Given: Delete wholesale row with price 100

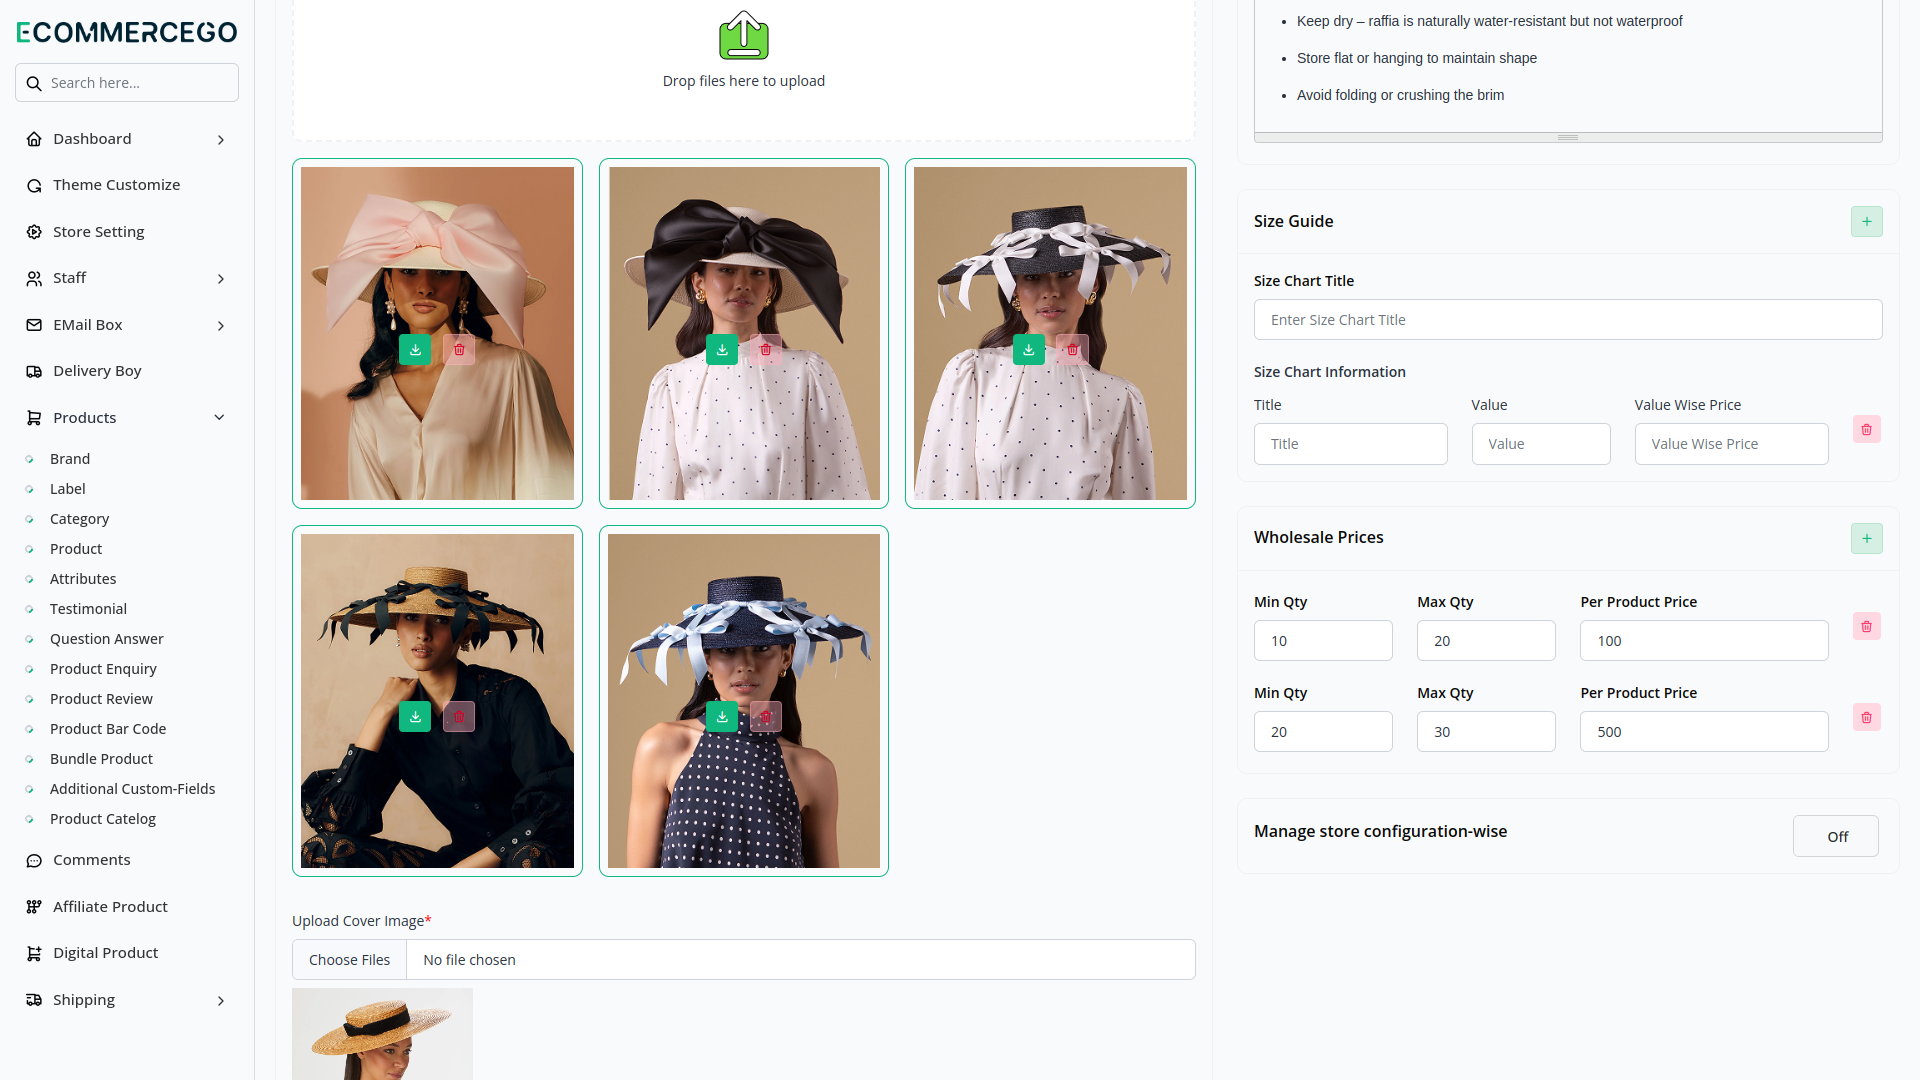Looking at the screenshot, I should point(1866,627).
